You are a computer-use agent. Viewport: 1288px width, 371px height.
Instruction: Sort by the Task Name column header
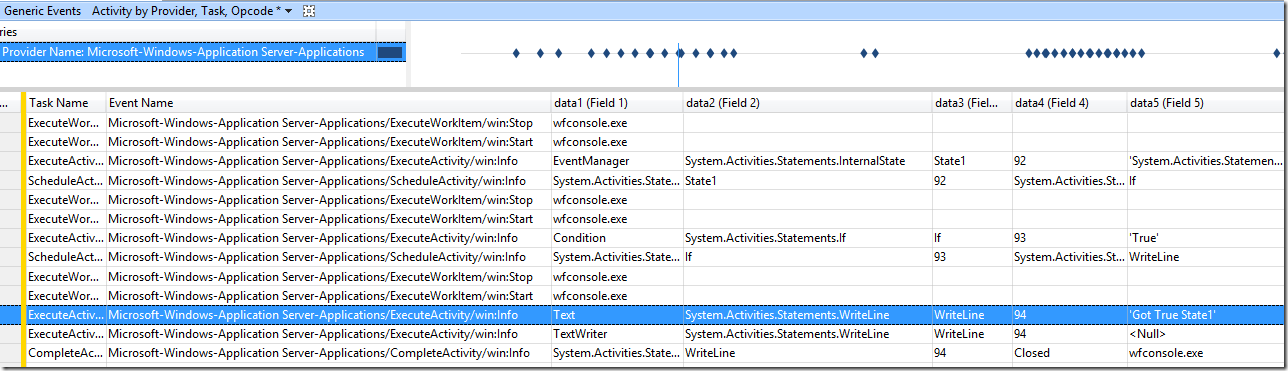(x=66, y=103)
